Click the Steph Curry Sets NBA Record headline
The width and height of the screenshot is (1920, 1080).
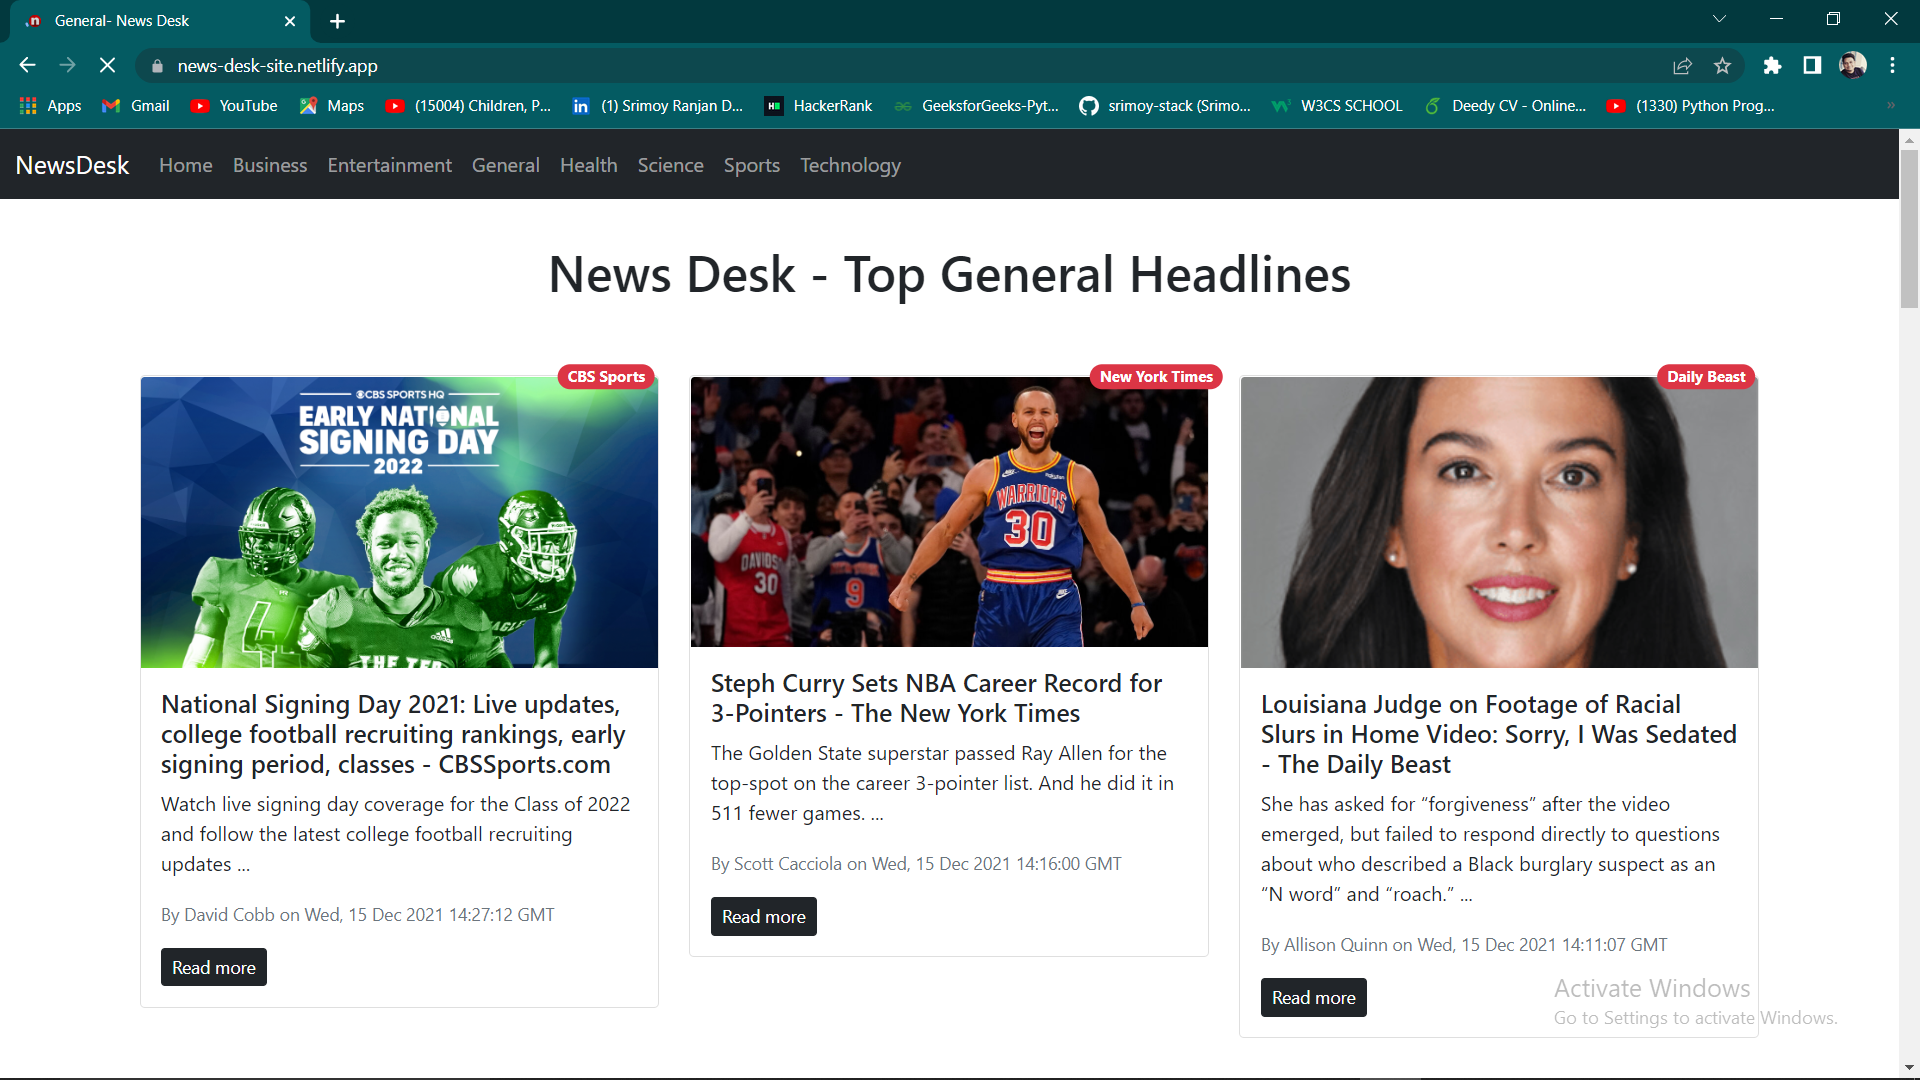936,698
